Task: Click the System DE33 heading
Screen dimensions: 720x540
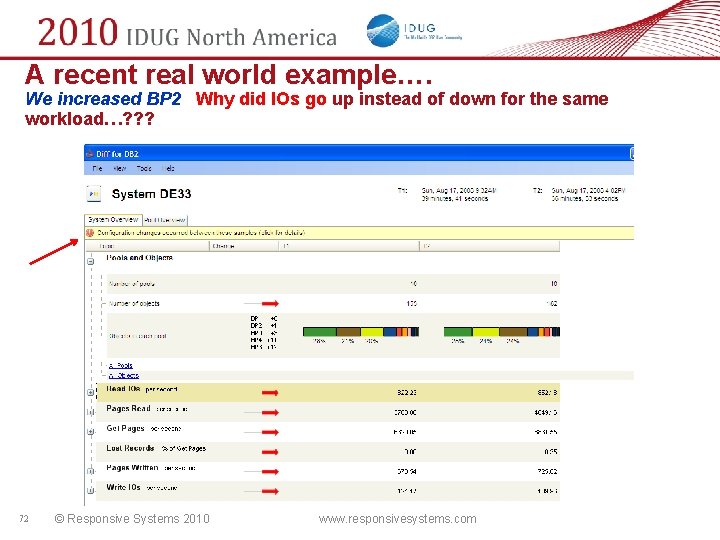Action: [x=152, y=194]
